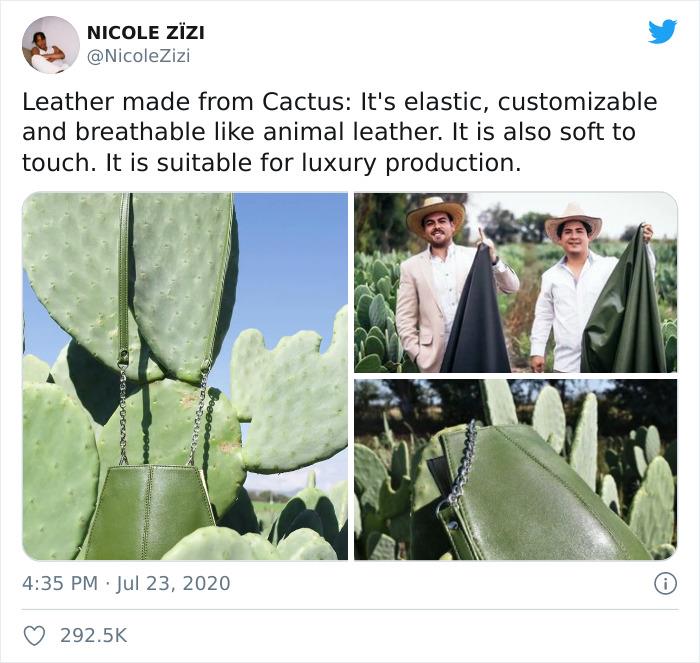Screen dimensions: 700x663
Task: Open the tweet info icon
Action: 665,584
